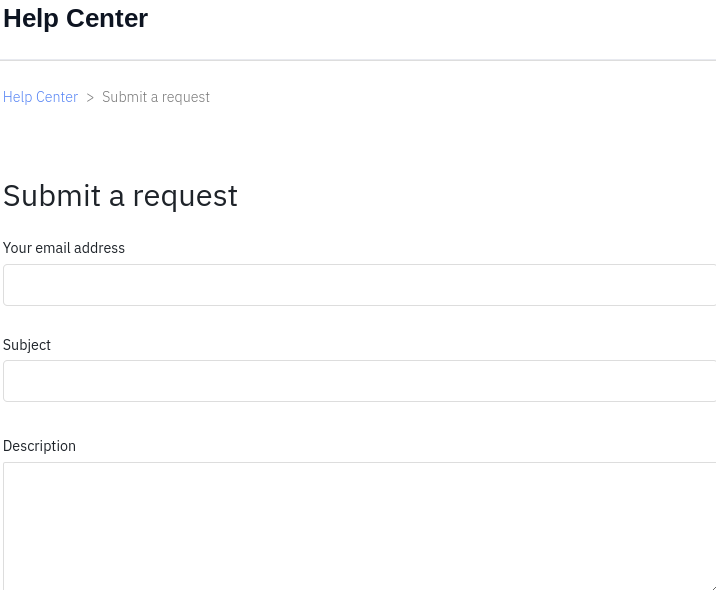Click the large 'Submit a request' heading
The height and width of the screenshot is (590, 716).
pyautogui.click(x=120, y=196)
